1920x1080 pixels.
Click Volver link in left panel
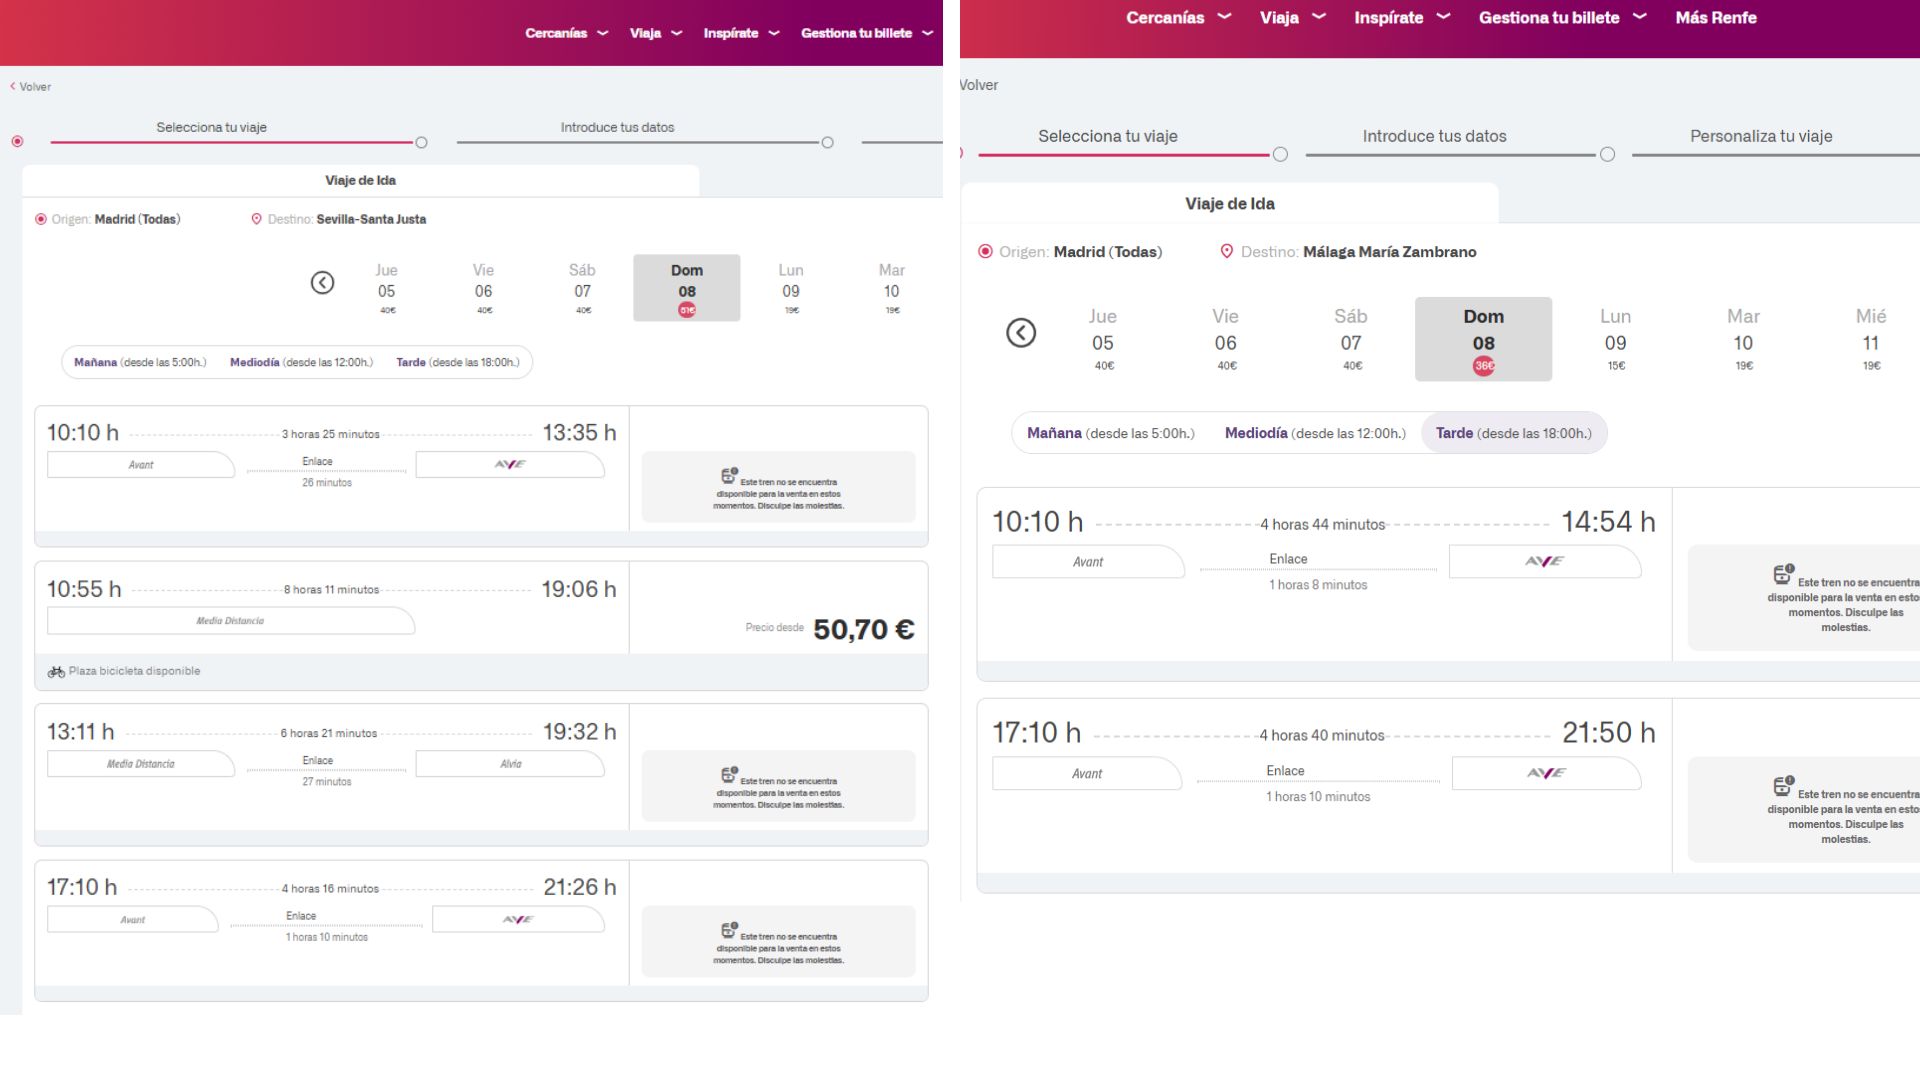click(31, 87)
